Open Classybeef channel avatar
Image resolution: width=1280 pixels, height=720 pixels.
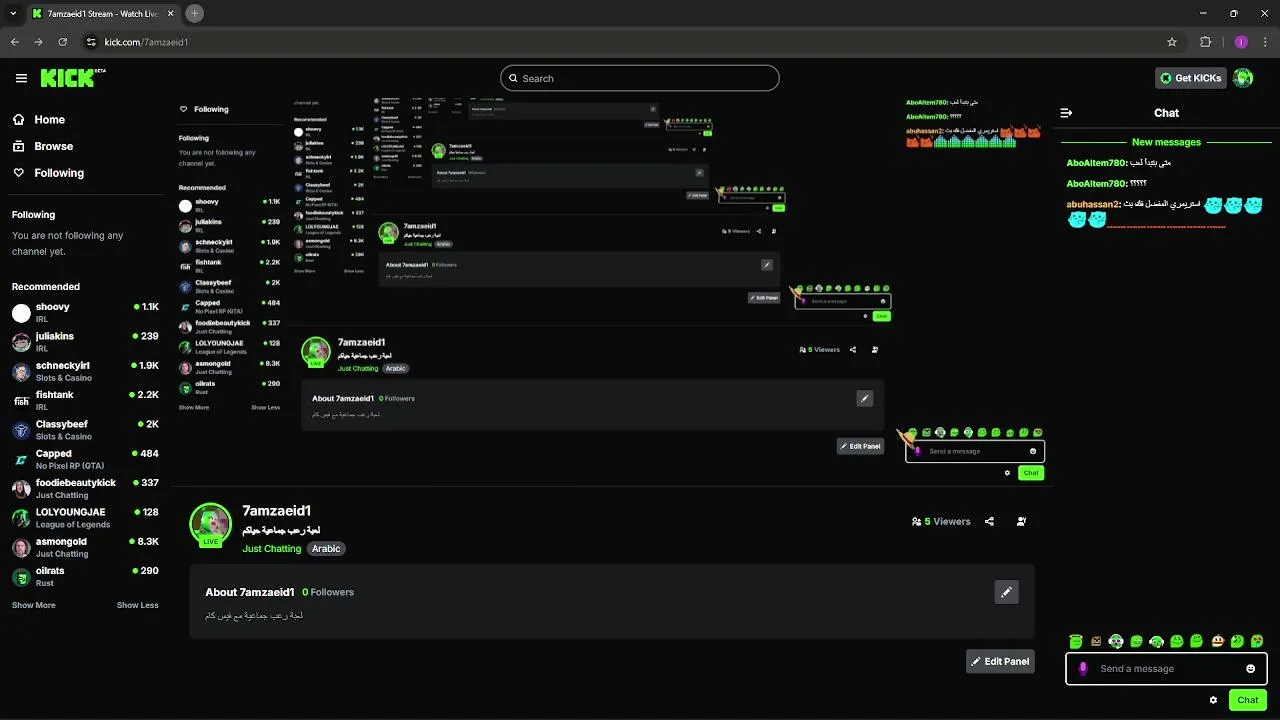[21, 430]
